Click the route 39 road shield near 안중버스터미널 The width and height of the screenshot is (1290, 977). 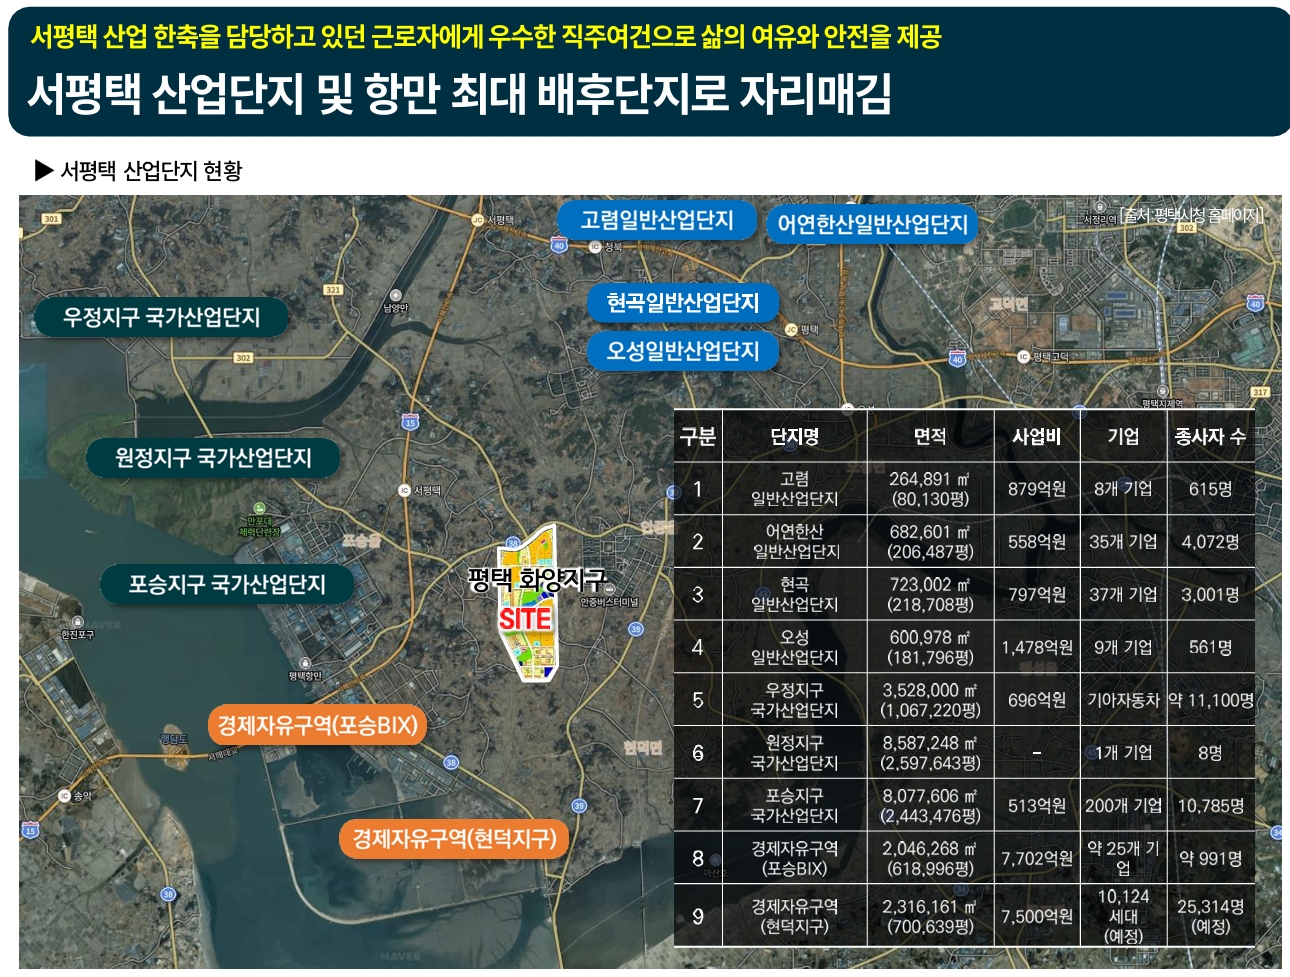tap(637, 629)
